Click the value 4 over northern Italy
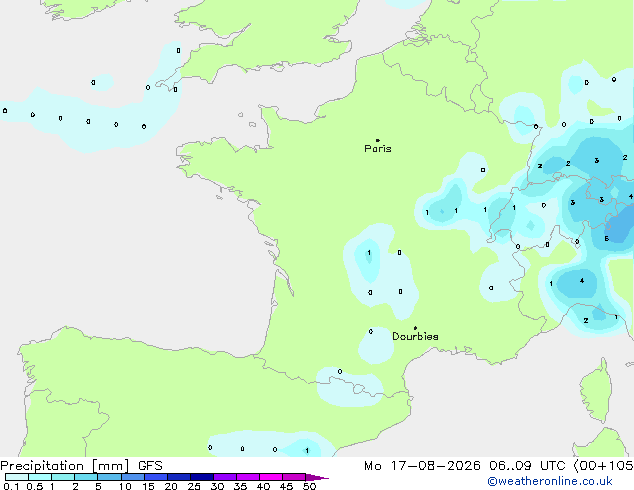The image size is (634, 490). (582, 281)
